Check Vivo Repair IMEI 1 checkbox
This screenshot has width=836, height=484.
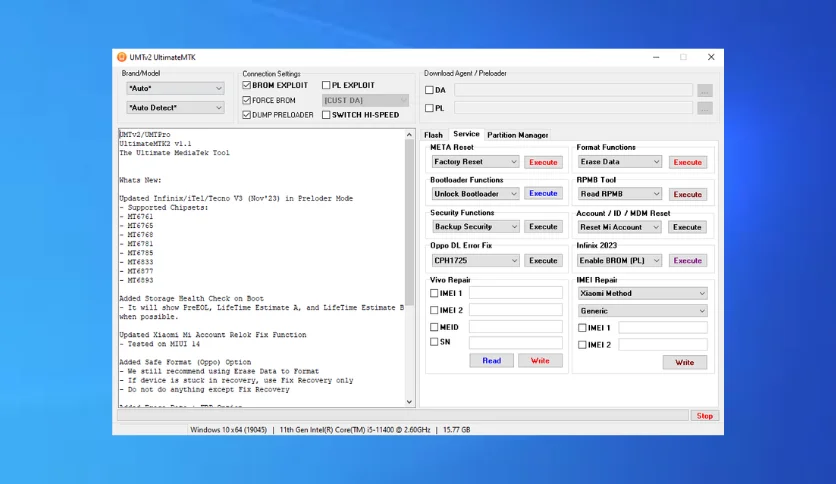[x=434, y=293]
